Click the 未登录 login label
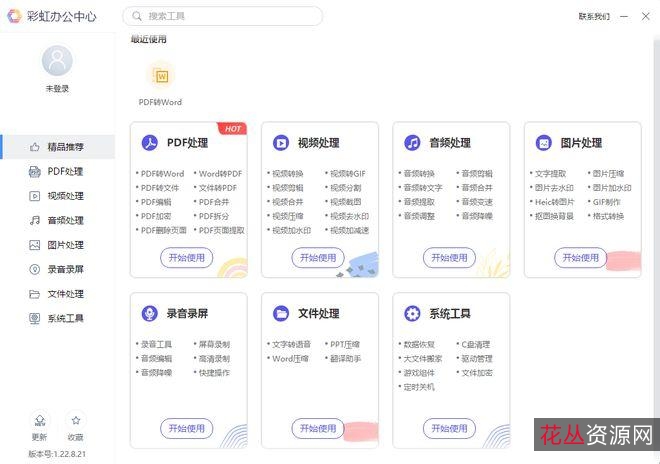The width and height of the screenshot is (660, 464). pos(57,88)
